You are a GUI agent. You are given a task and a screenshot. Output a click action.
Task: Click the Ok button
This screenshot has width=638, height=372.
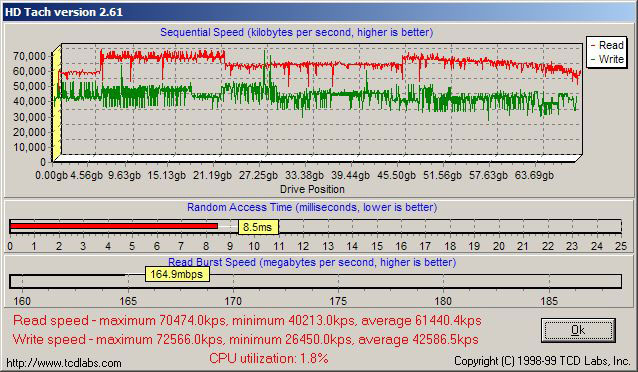pyautogui.click(x=578, y=330)
